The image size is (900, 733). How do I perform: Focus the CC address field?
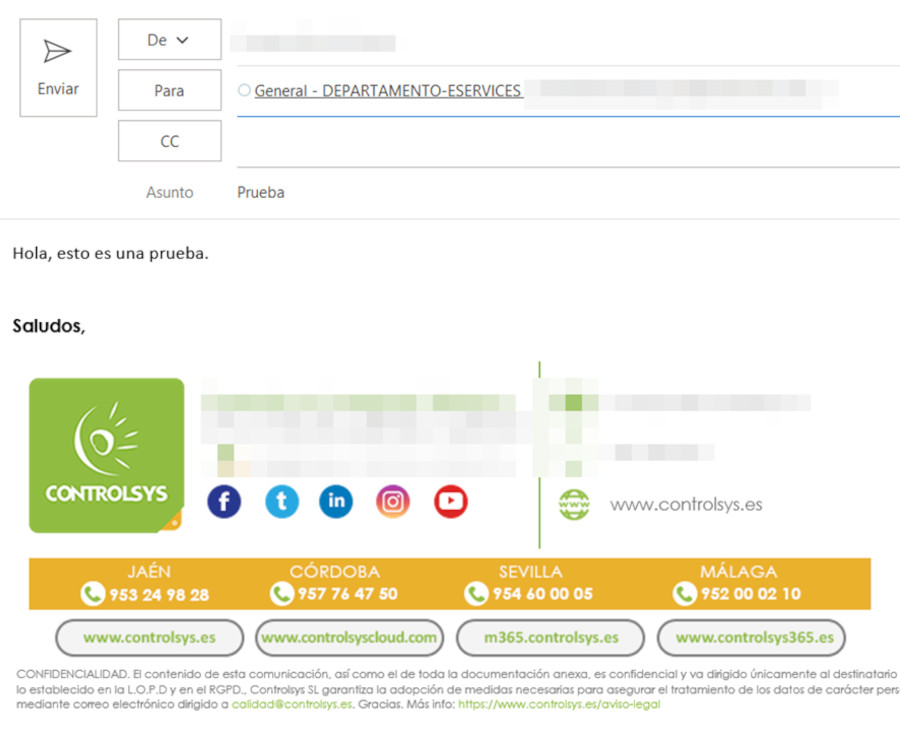[568, 142]
